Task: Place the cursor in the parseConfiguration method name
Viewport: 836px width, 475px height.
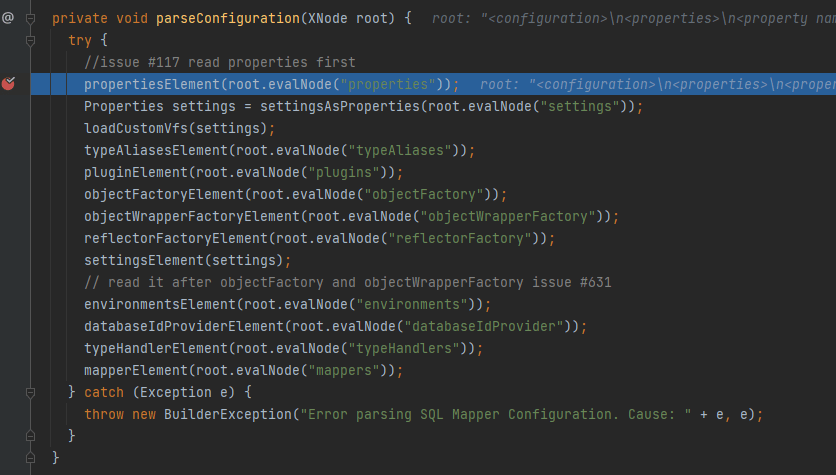Action: click(228, 19)
